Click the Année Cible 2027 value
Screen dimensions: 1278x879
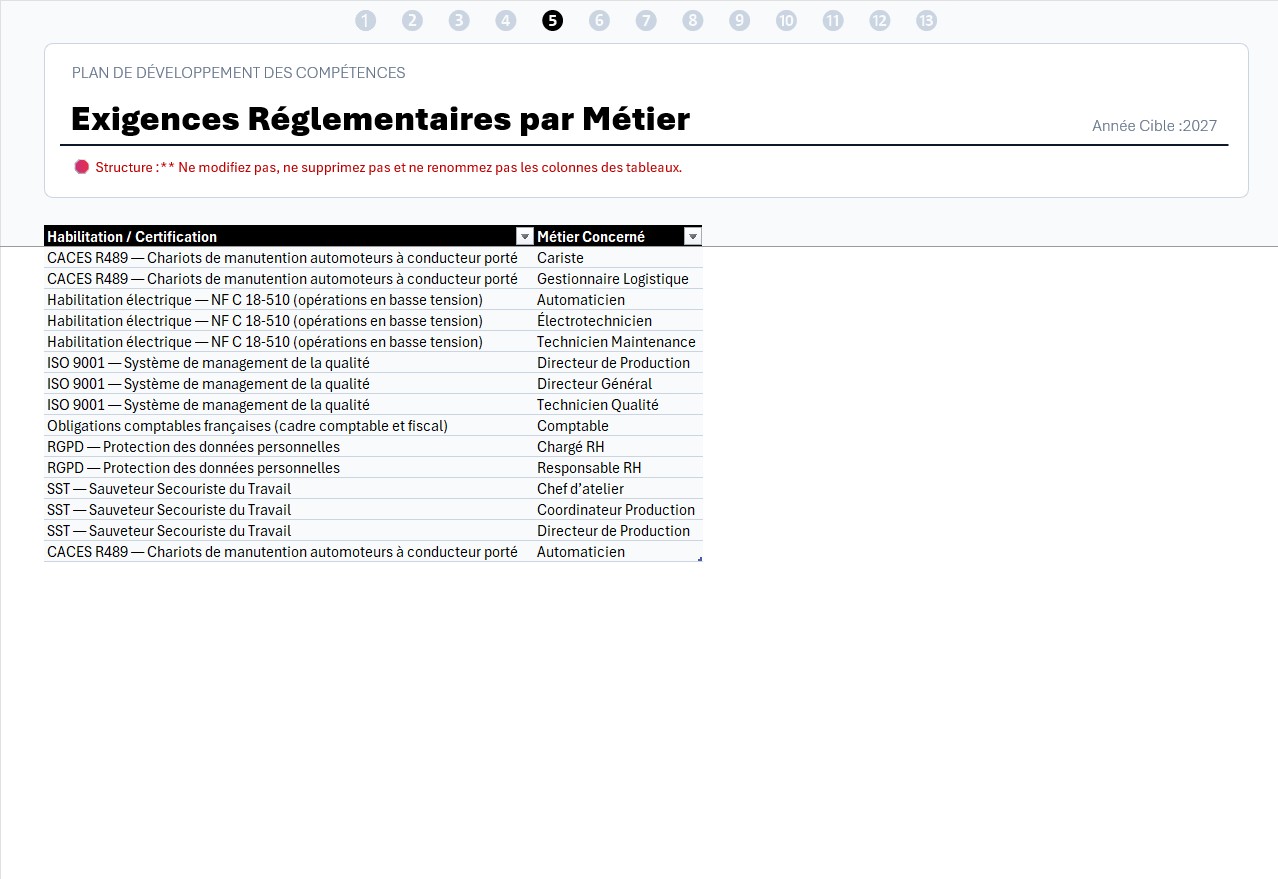pyautogui.click(x=1154, y=126)
